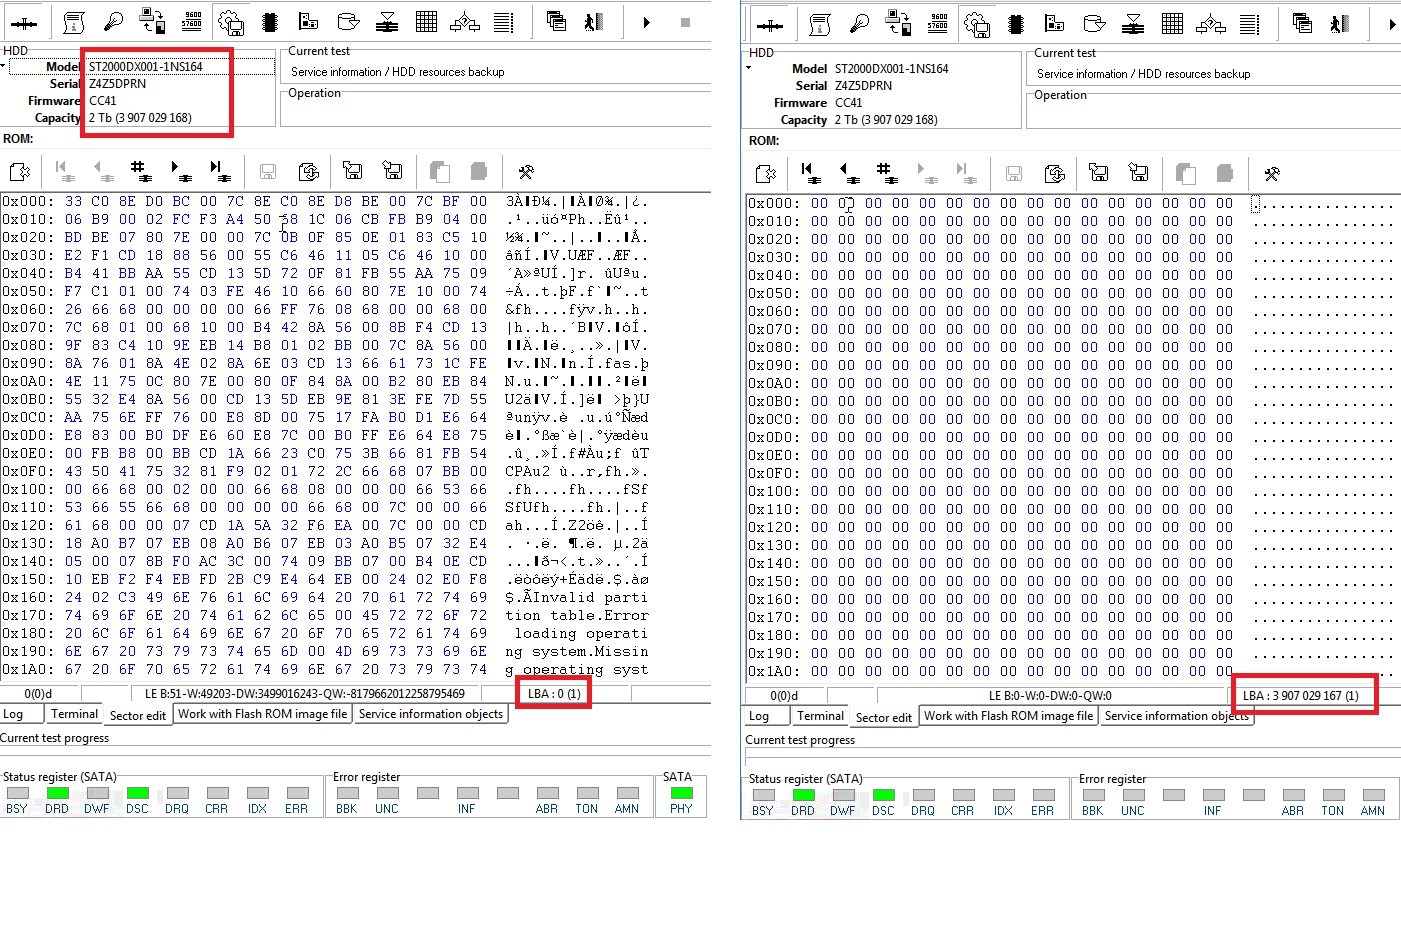The height and width of the screenshot is (932, 1401).
Task: Expand the HDD info arrow in left window
Action: (x=3, y=66)
